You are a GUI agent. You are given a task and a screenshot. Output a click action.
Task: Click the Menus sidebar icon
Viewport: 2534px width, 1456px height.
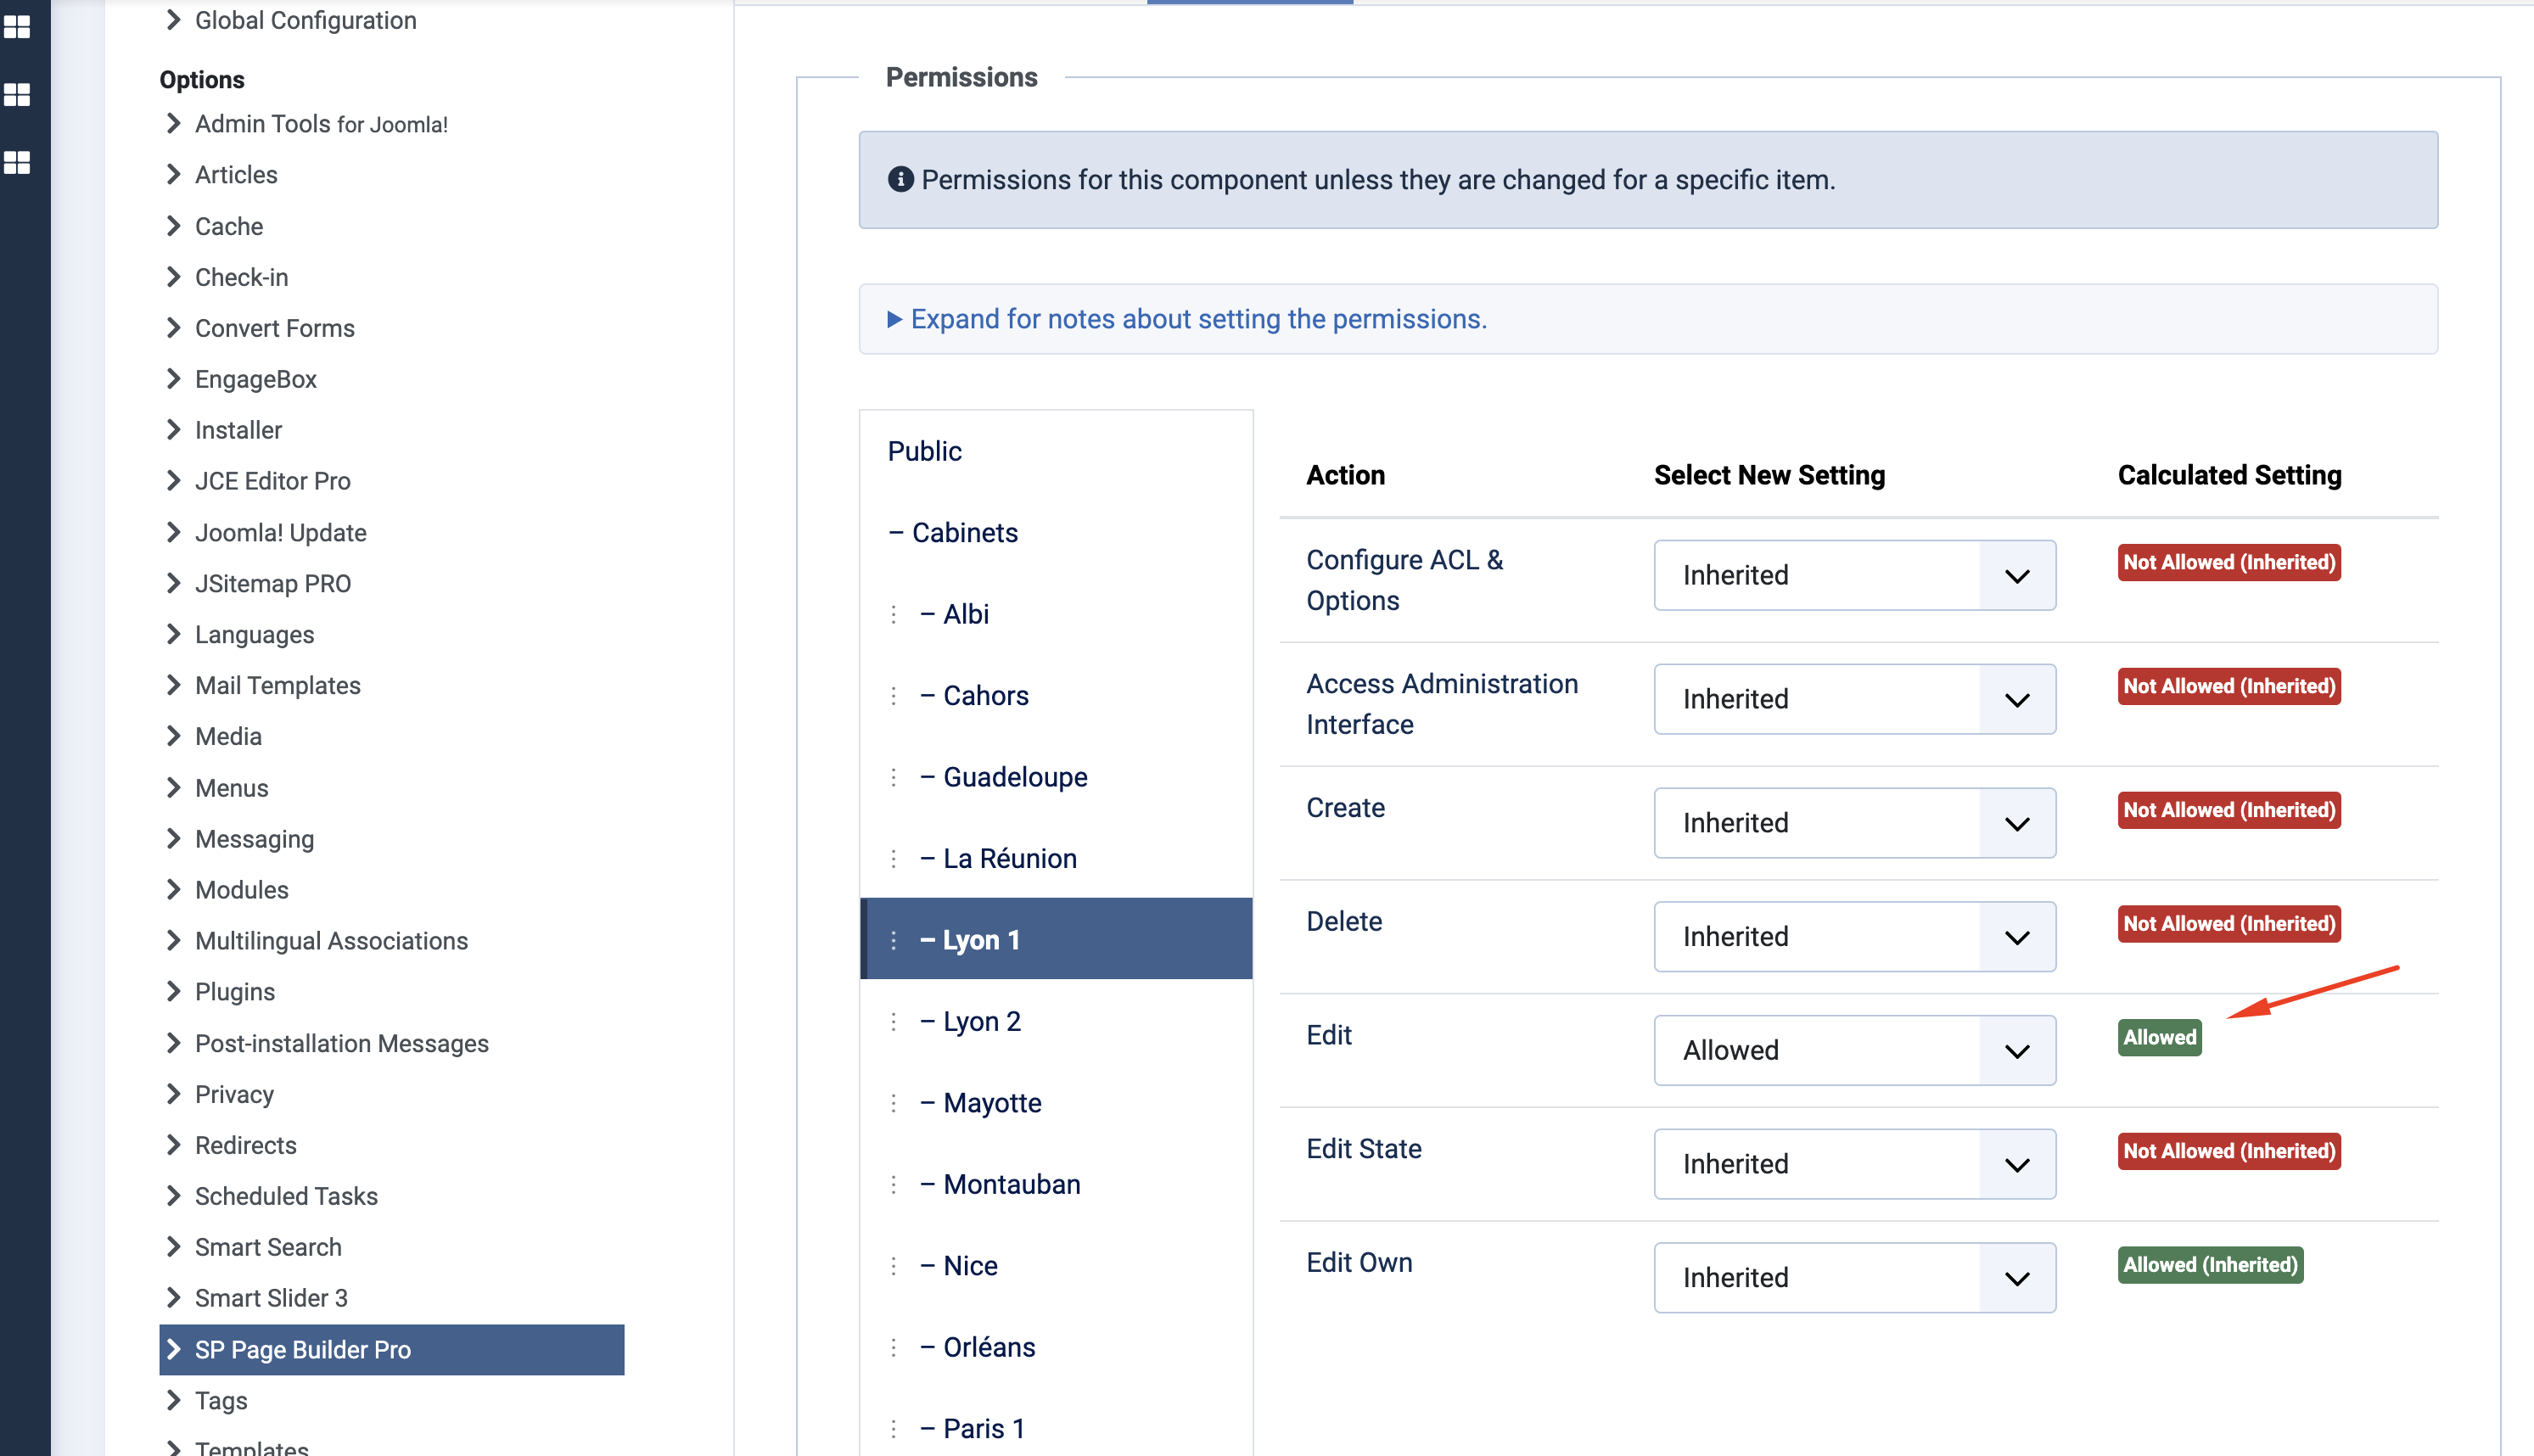(232, 788)
